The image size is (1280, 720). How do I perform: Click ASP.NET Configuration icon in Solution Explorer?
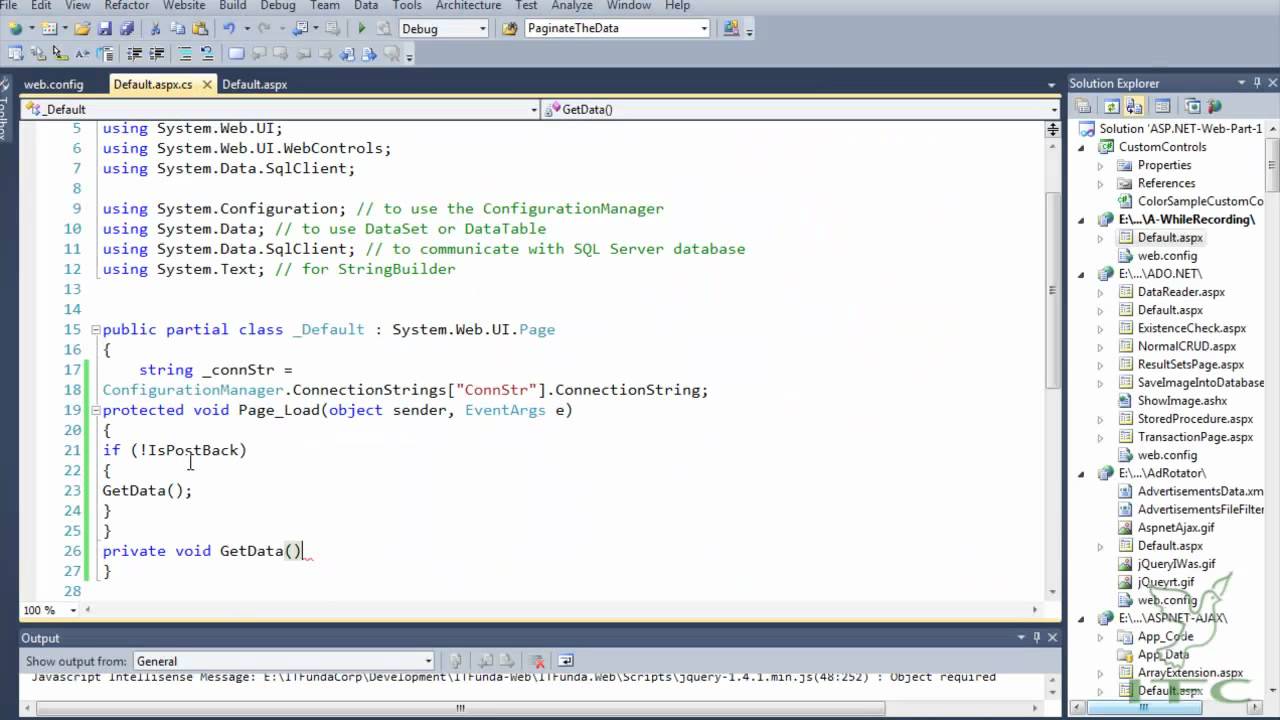point(1214,106)
